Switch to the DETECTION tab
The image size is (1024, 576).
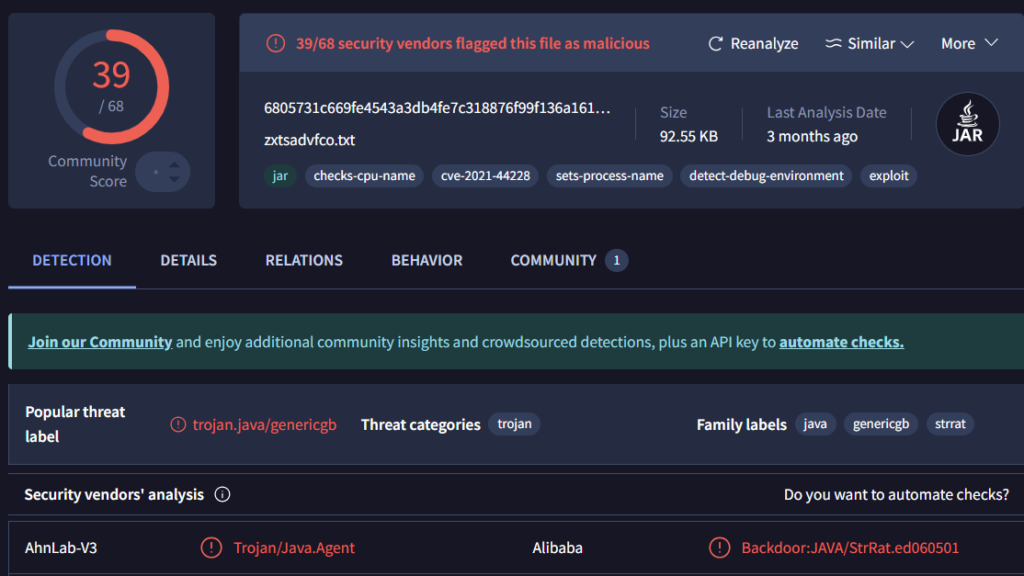coord(72,260)
